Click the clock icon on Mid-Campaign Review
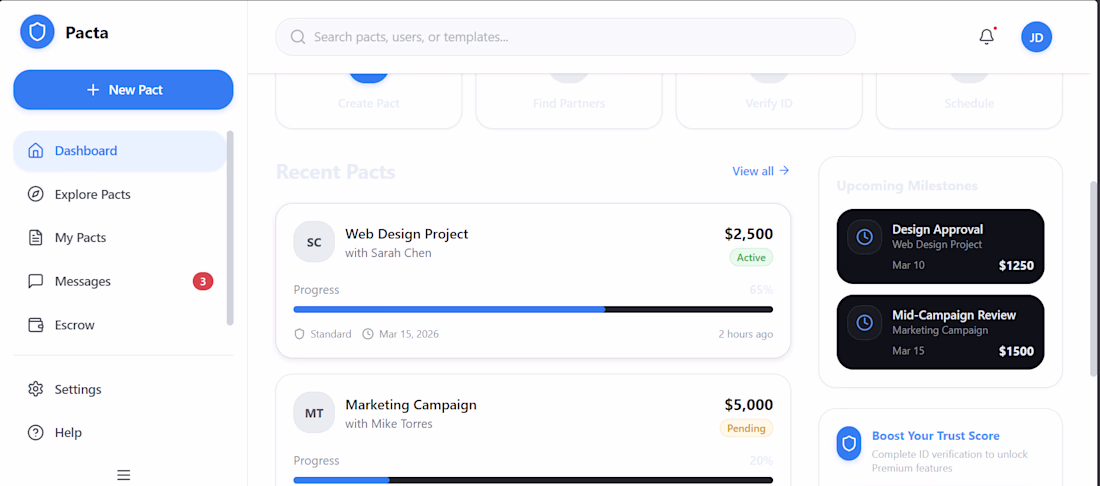Image resolution: width=1100 pixels, height=486 pixels. (x=865, y=323)
